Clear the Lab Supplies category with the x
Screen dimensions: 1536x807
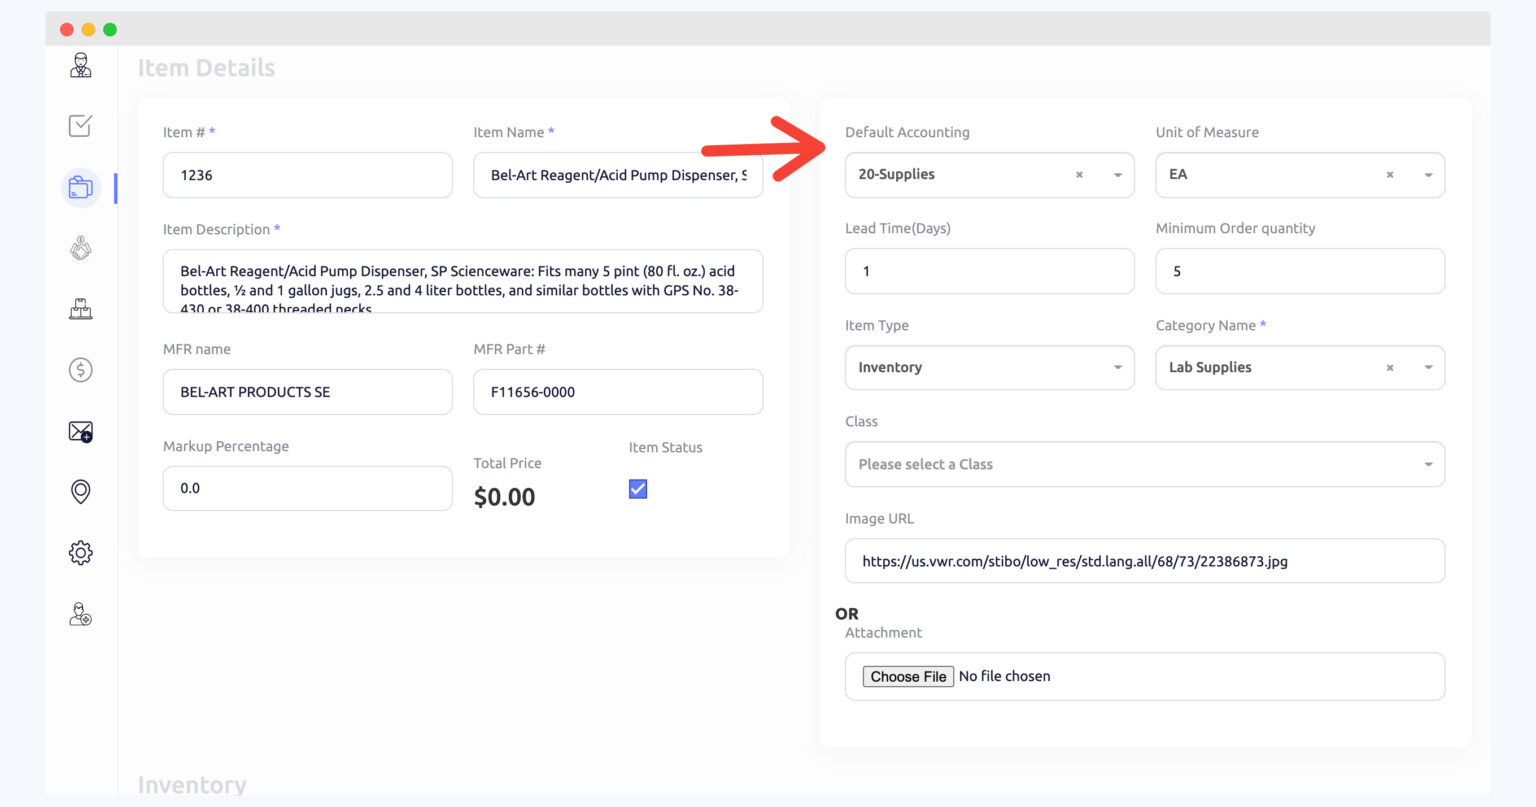tap(1389, 367)
